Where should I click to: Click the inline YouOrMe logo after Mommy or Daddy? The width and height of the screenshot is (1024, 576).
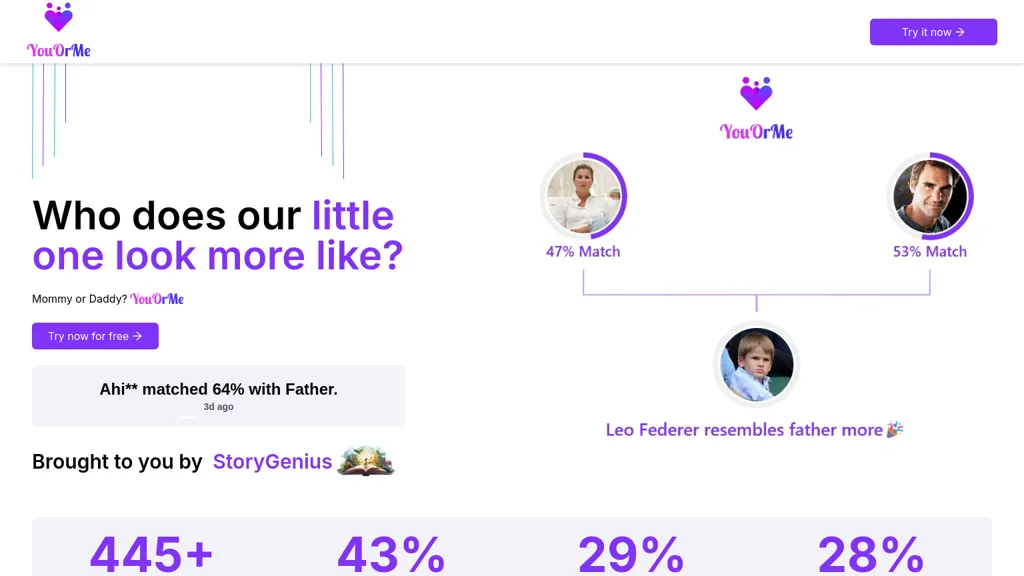pyautogui.click(x=157, y=299)
